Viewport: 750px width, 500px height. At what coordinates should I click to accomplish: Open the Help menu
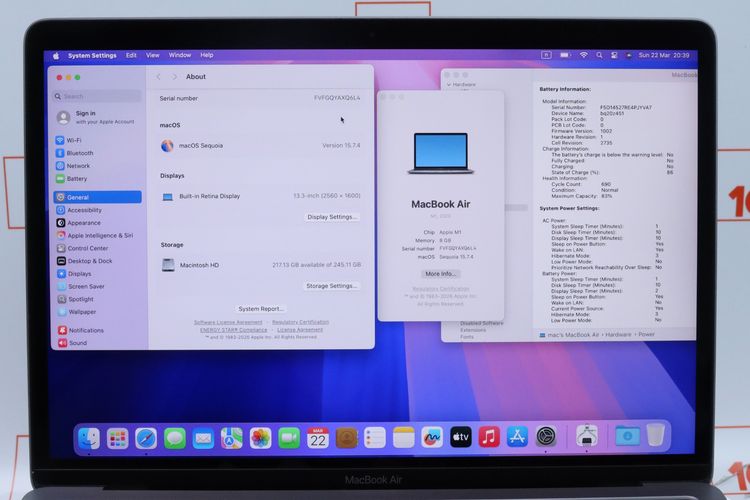click(x=207, y=55)
